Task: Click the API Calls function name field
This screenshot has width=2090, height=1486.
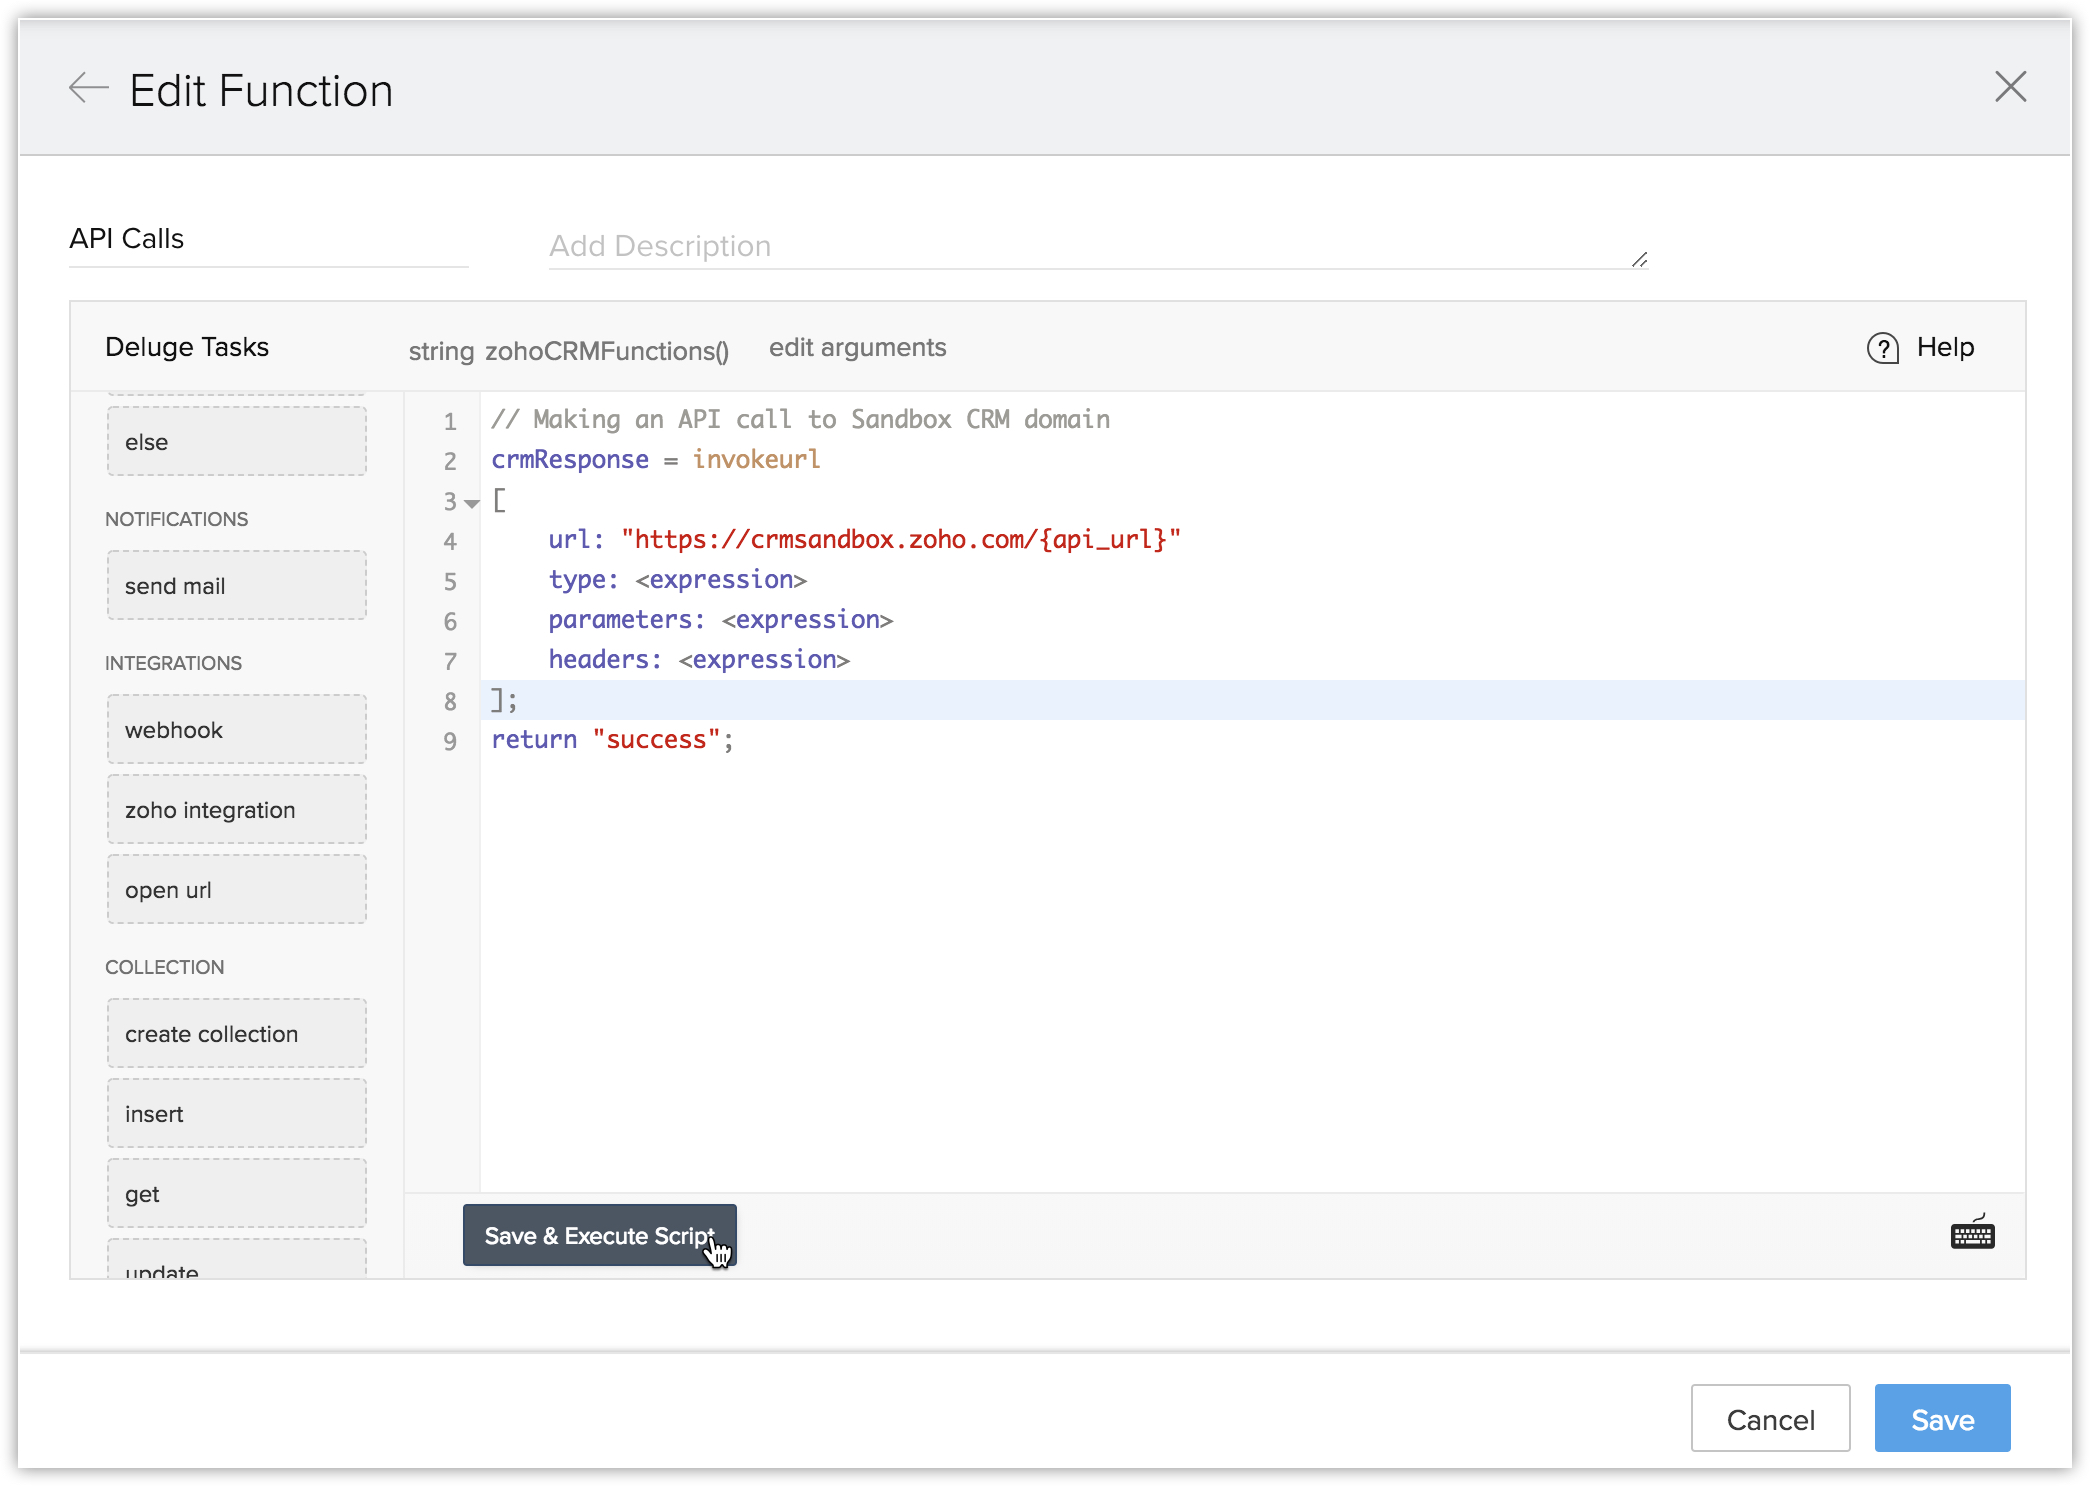Action: 268,239
